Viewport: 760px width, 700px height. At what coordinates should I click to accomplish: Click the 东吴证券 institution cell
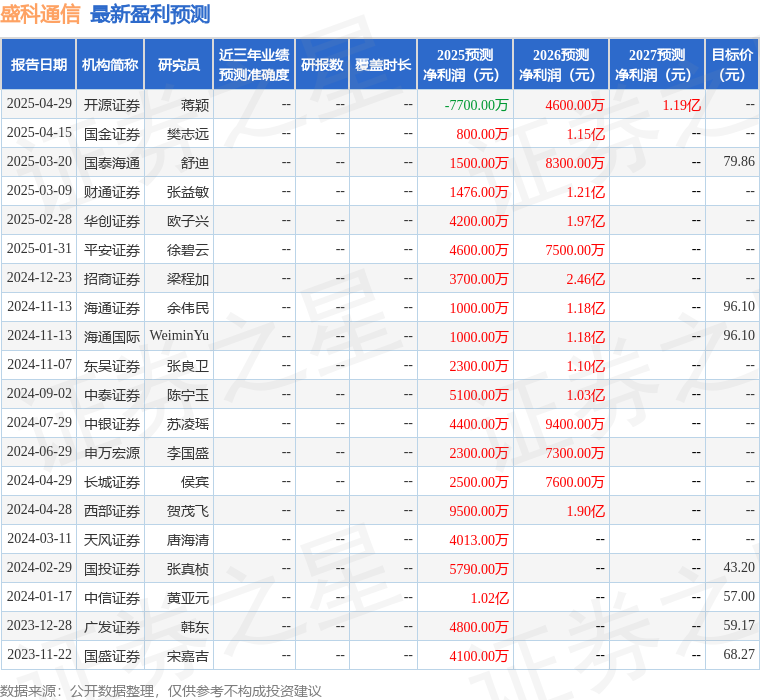point(112,366)
